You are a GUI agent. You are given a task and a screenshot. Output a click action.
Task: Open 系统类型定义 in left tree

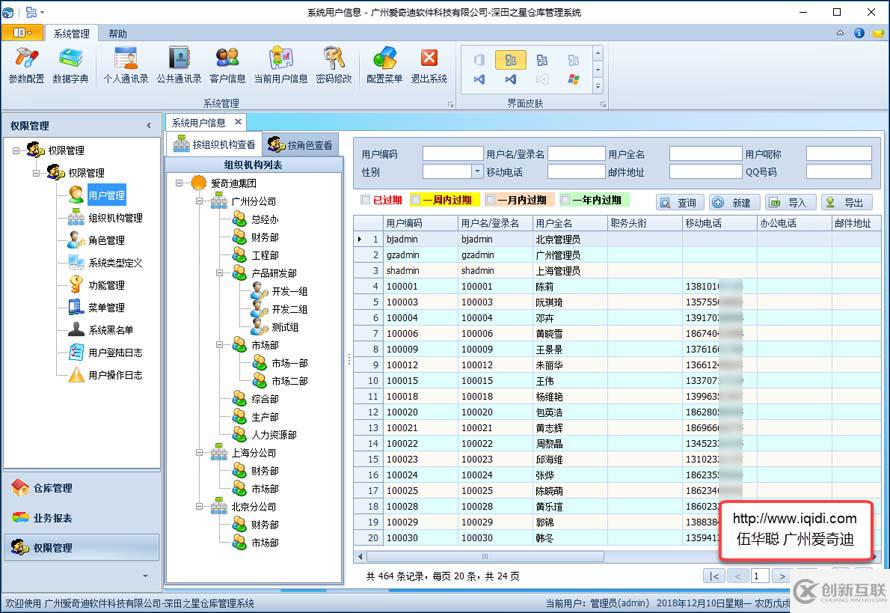(115, 263)
